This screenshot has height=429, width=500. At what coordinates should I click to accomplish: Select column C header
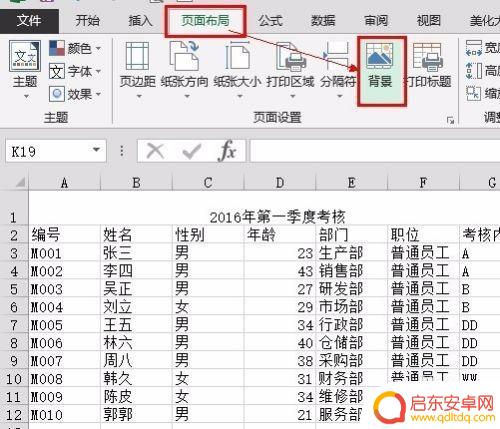(208, 183)
